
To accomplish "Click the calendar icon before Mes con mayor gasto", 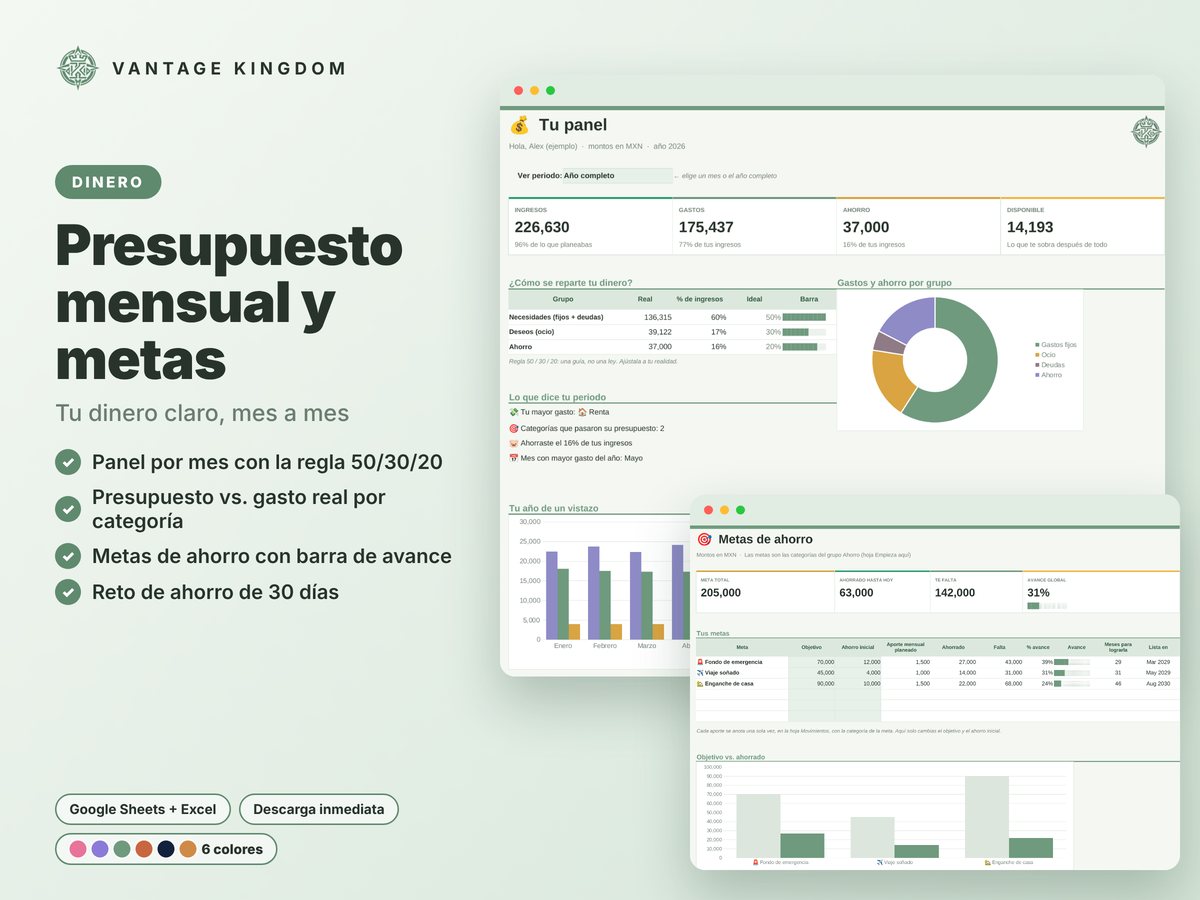I will (x=514, y=458).
